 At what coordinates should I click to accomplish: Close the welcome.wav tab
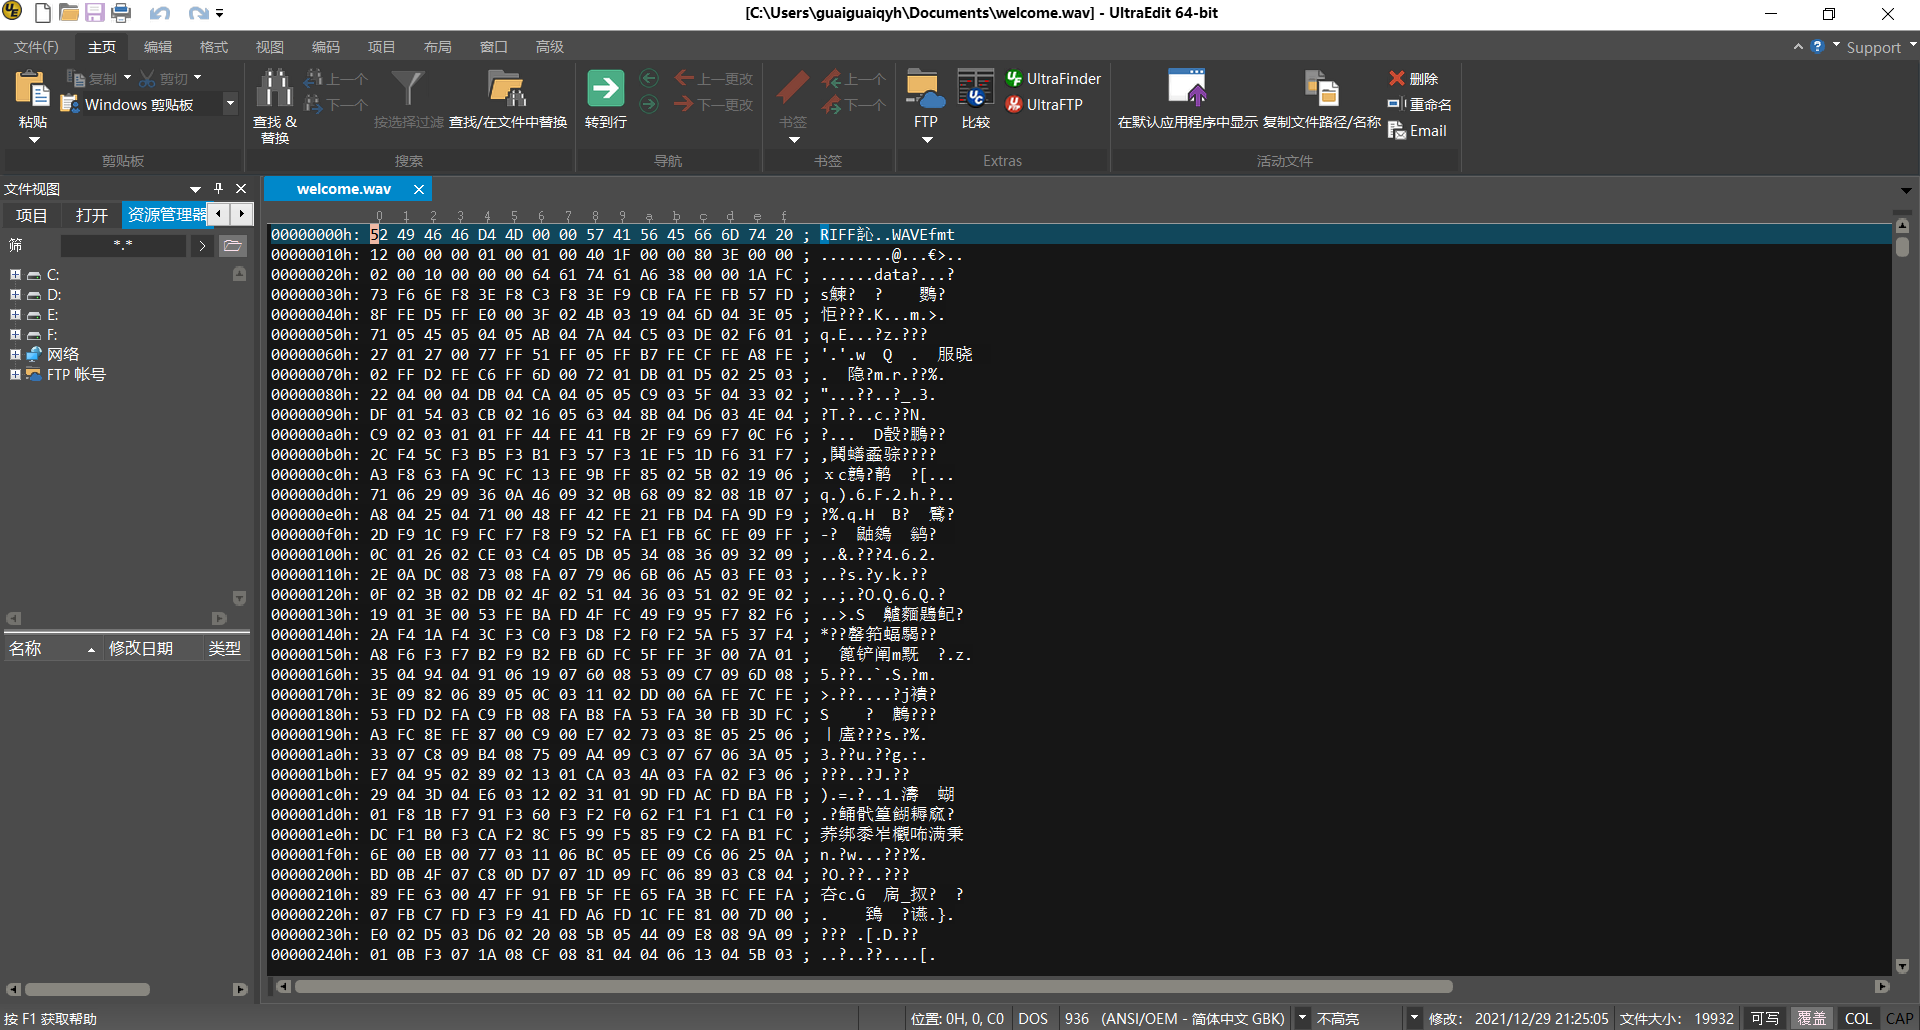pyautogui.click(x=419, y=189)
